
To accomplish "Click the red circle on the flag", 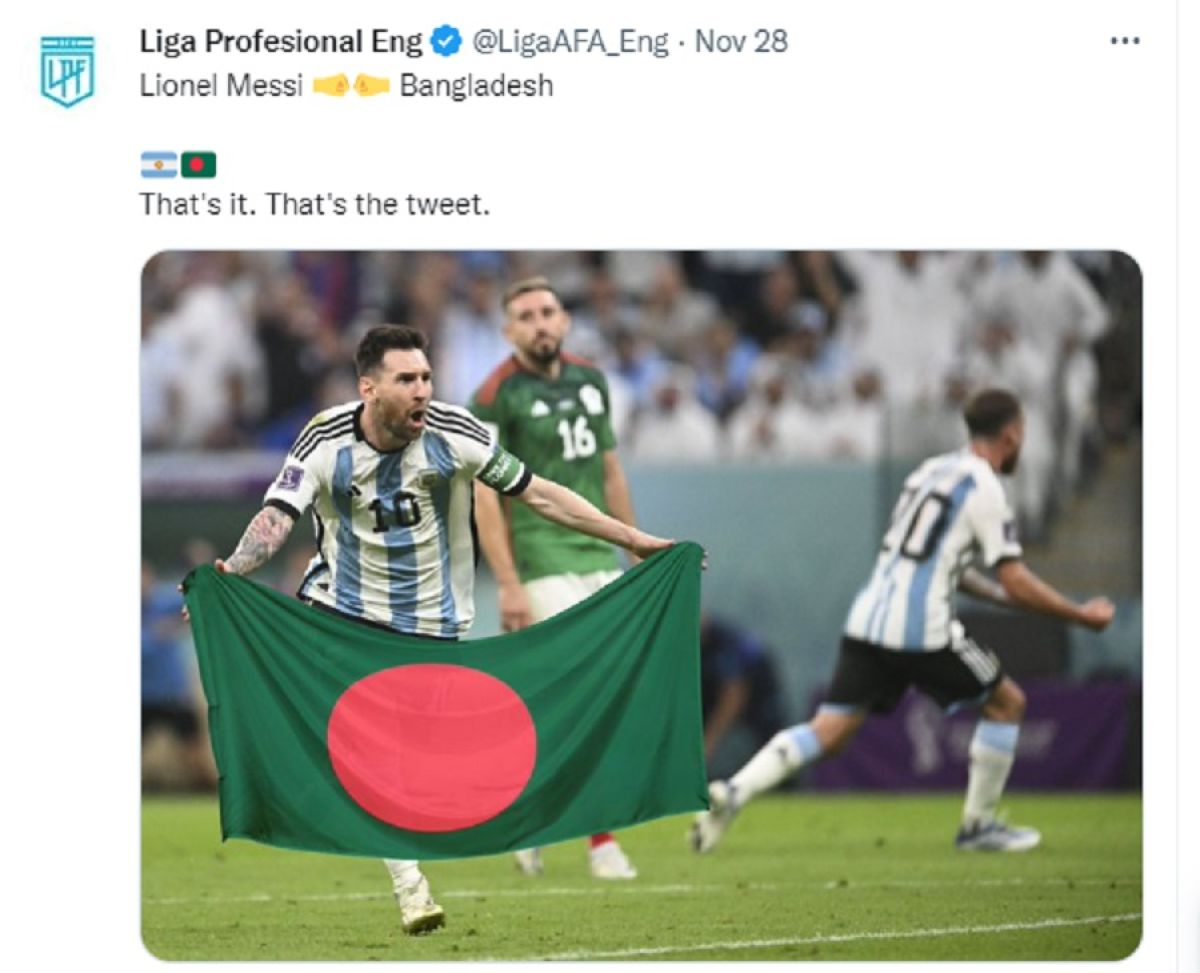I will [431, 748].
